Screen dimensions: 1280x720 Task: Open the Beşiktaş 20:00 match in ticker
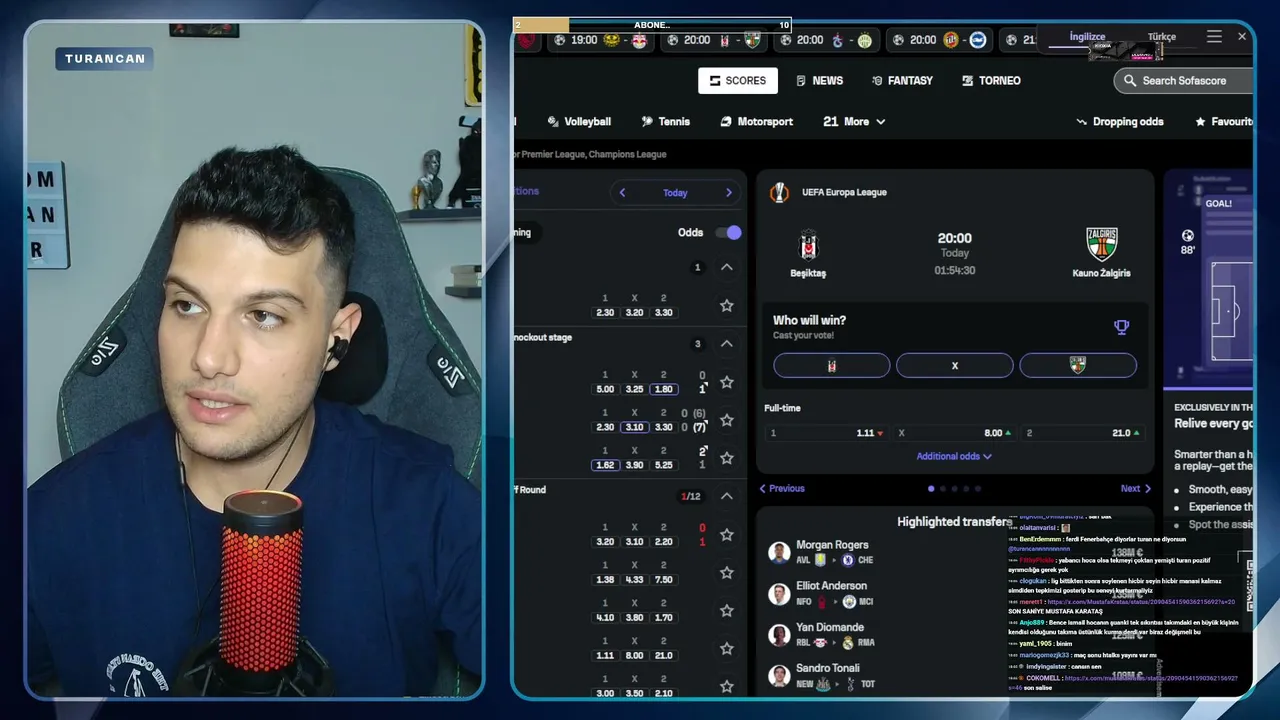(714, 40)
